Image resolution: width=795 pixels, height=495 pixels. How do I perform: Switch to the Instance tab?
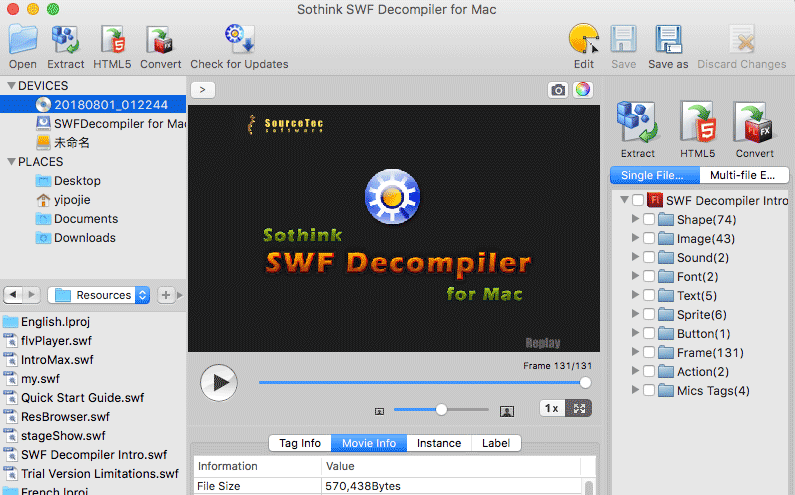(439, 443)
